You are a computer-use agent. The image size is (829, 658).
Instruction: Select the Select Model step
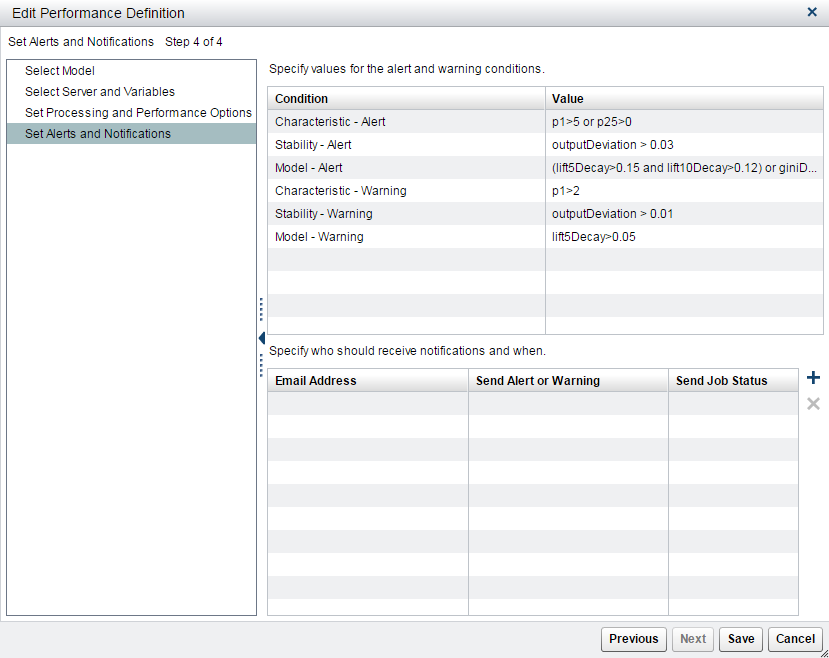point(60,71)
